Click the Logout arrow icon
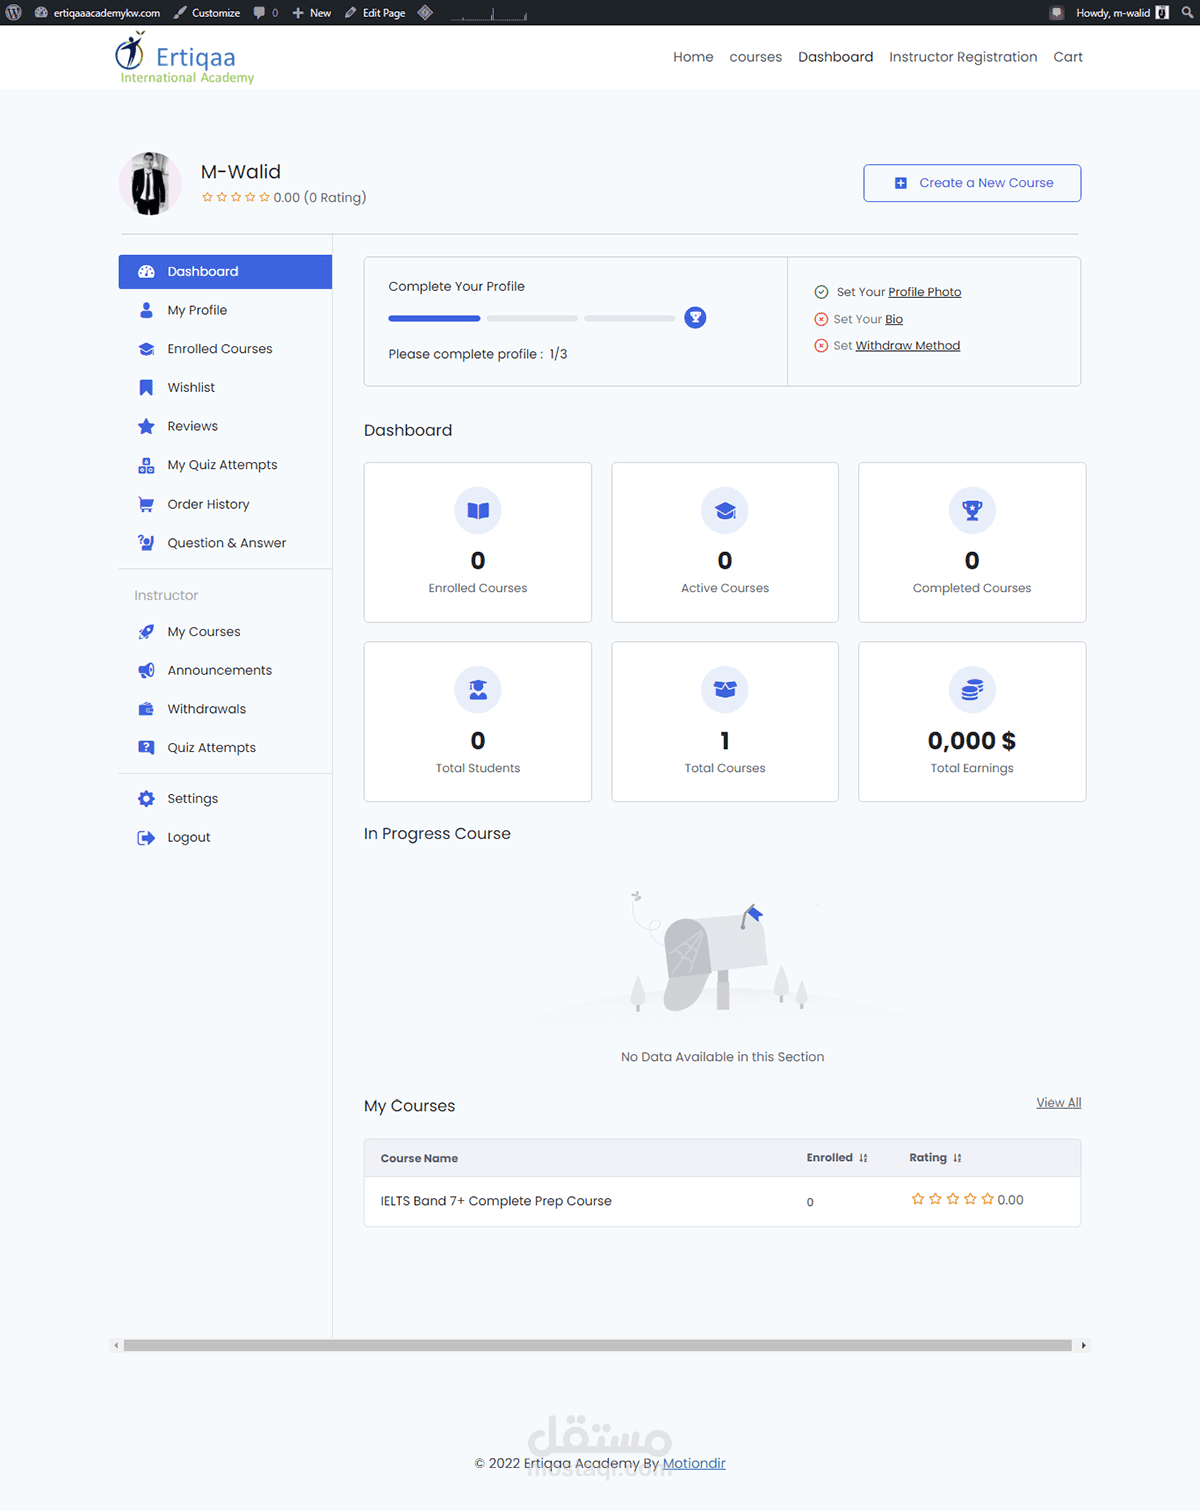Image resolution: width=1200 pixels, height=1511 pixels. pyautogui.click(x=146, y=838)
